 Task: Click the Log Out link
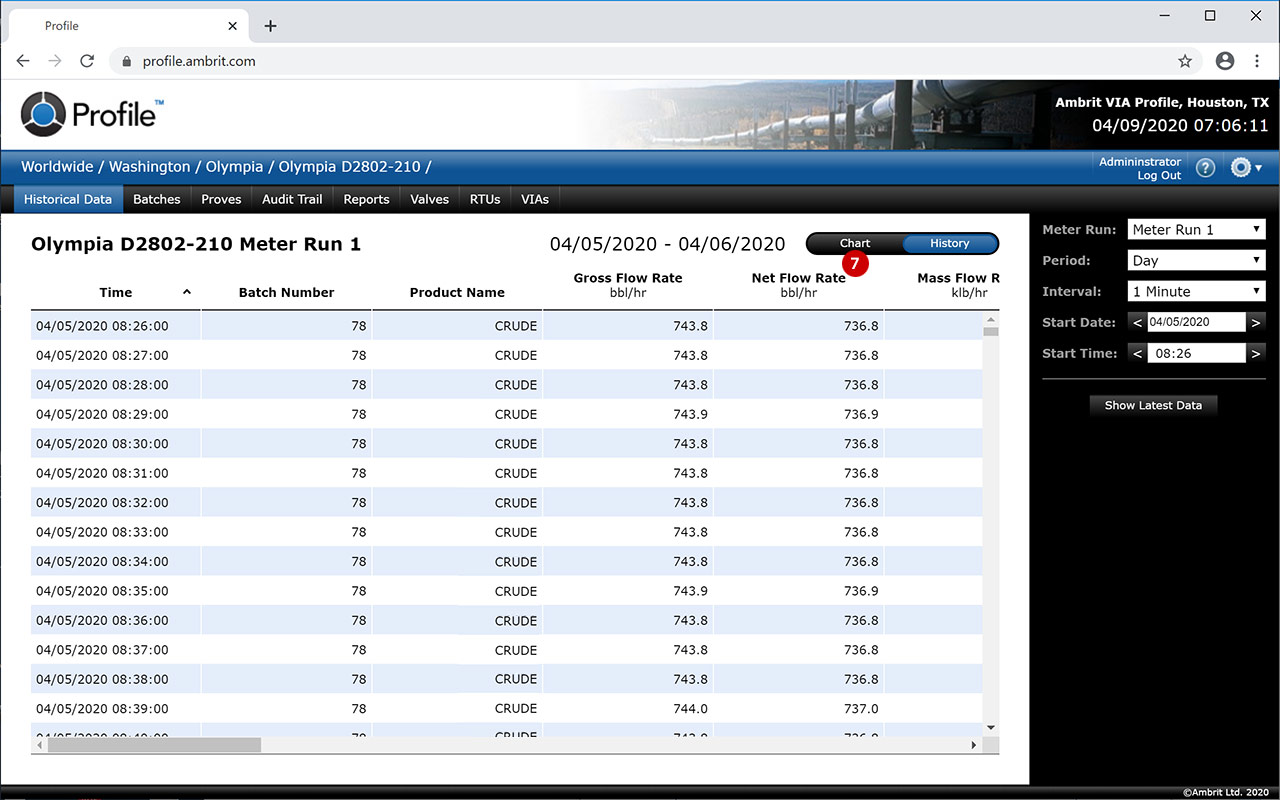[x=1158, y=176]
